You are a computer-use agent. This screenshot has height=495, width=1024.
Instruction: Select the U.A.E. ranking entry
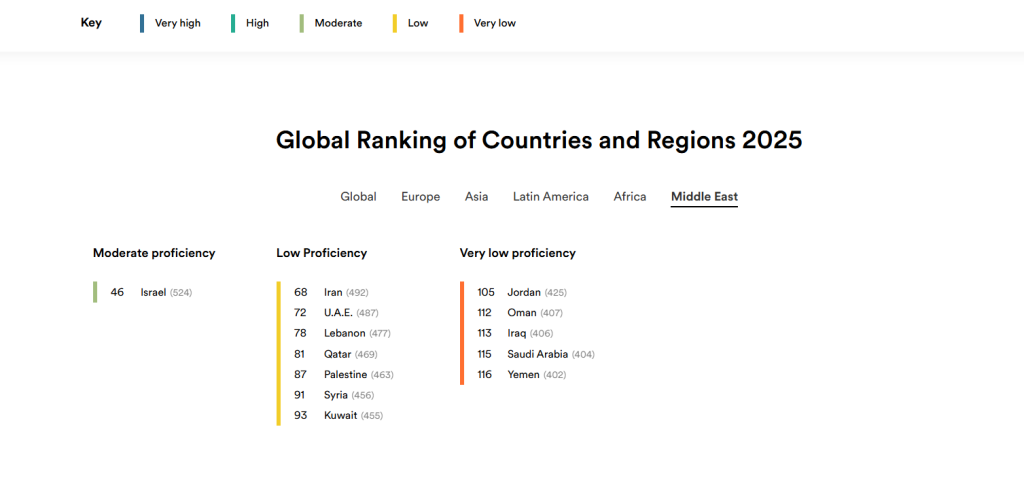338,313
